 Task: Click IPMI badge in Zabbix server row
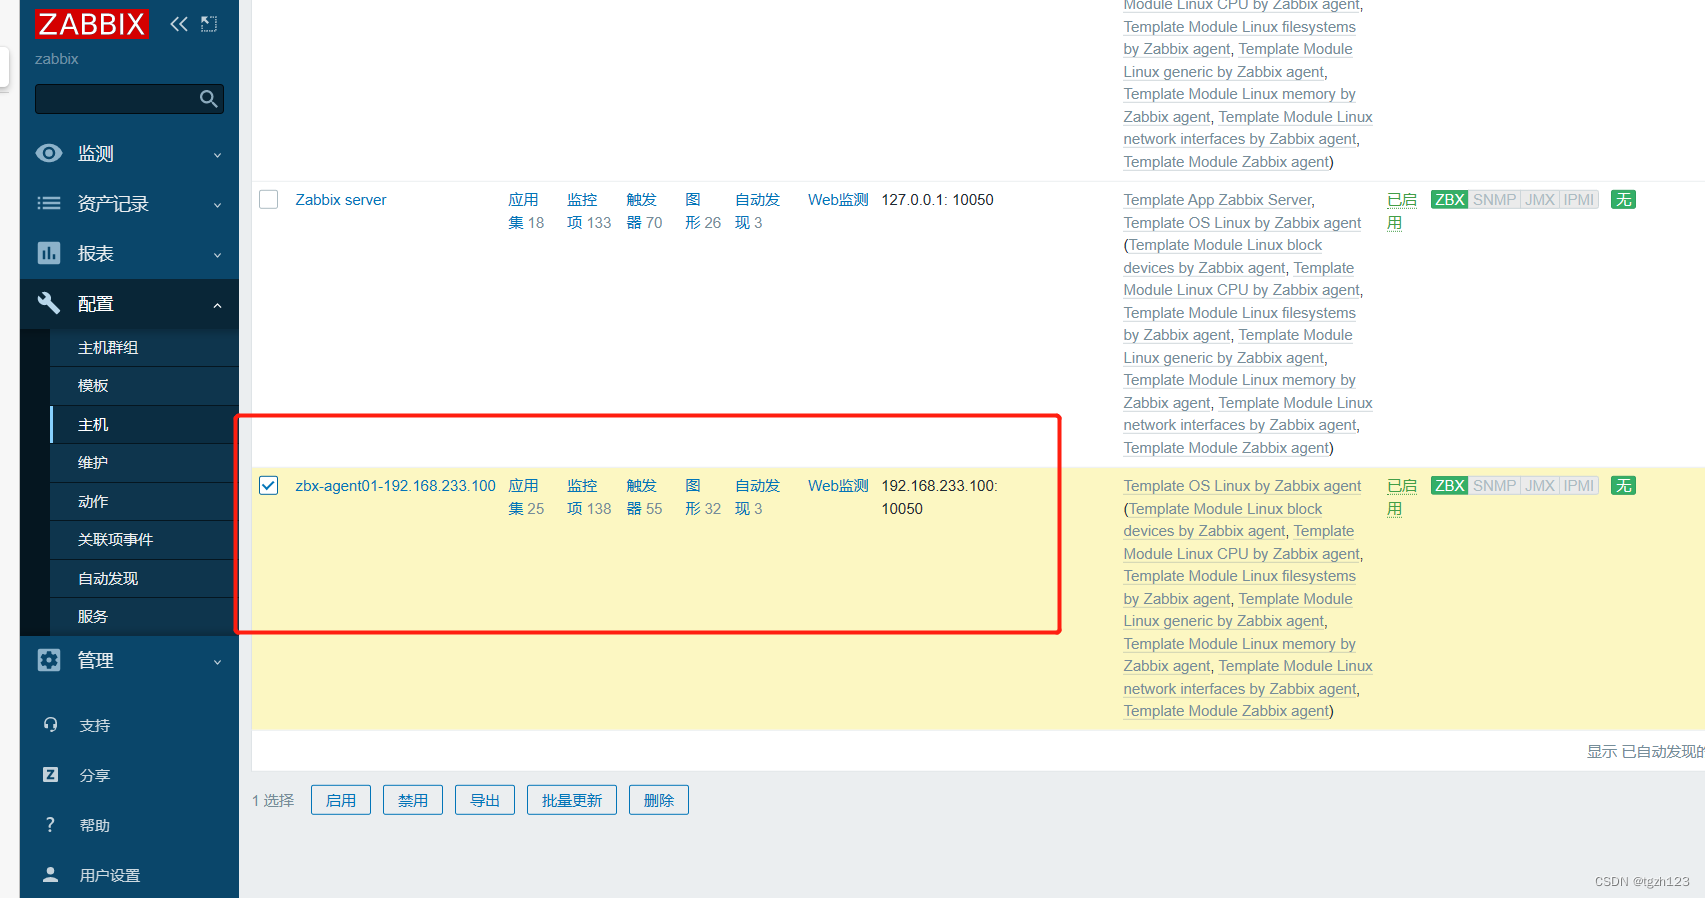[x=1579, y=200]
